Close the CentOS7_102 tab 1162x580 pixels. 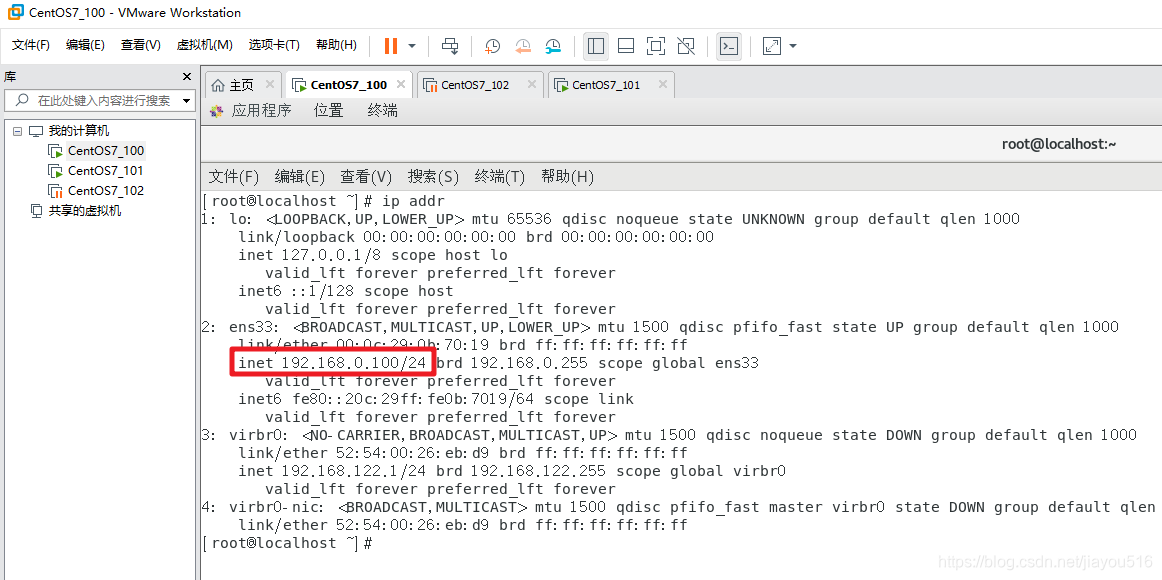point(531,84)
